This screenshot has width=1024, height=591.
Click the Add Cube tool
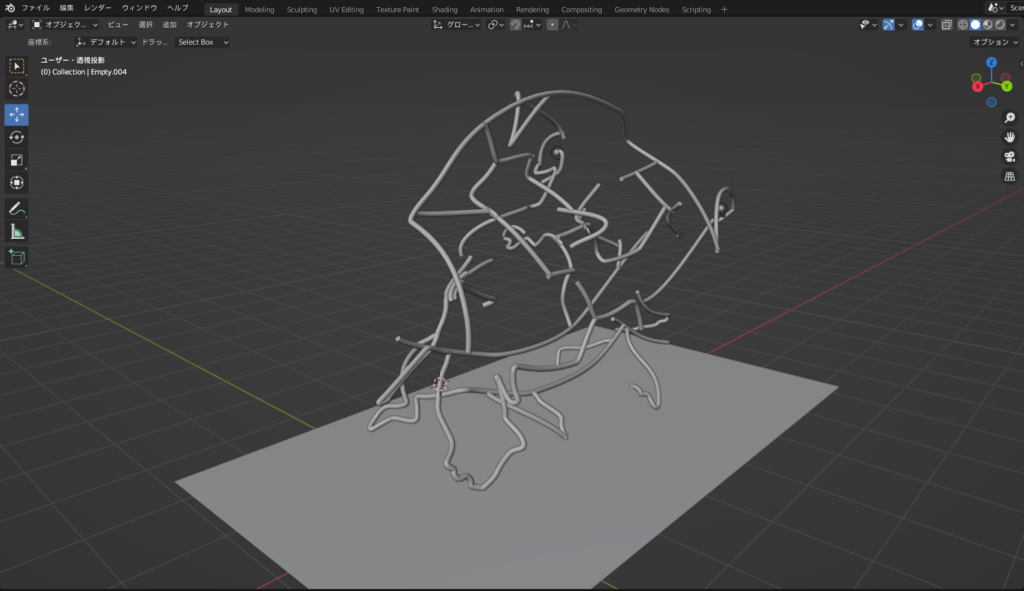point(17,257)
